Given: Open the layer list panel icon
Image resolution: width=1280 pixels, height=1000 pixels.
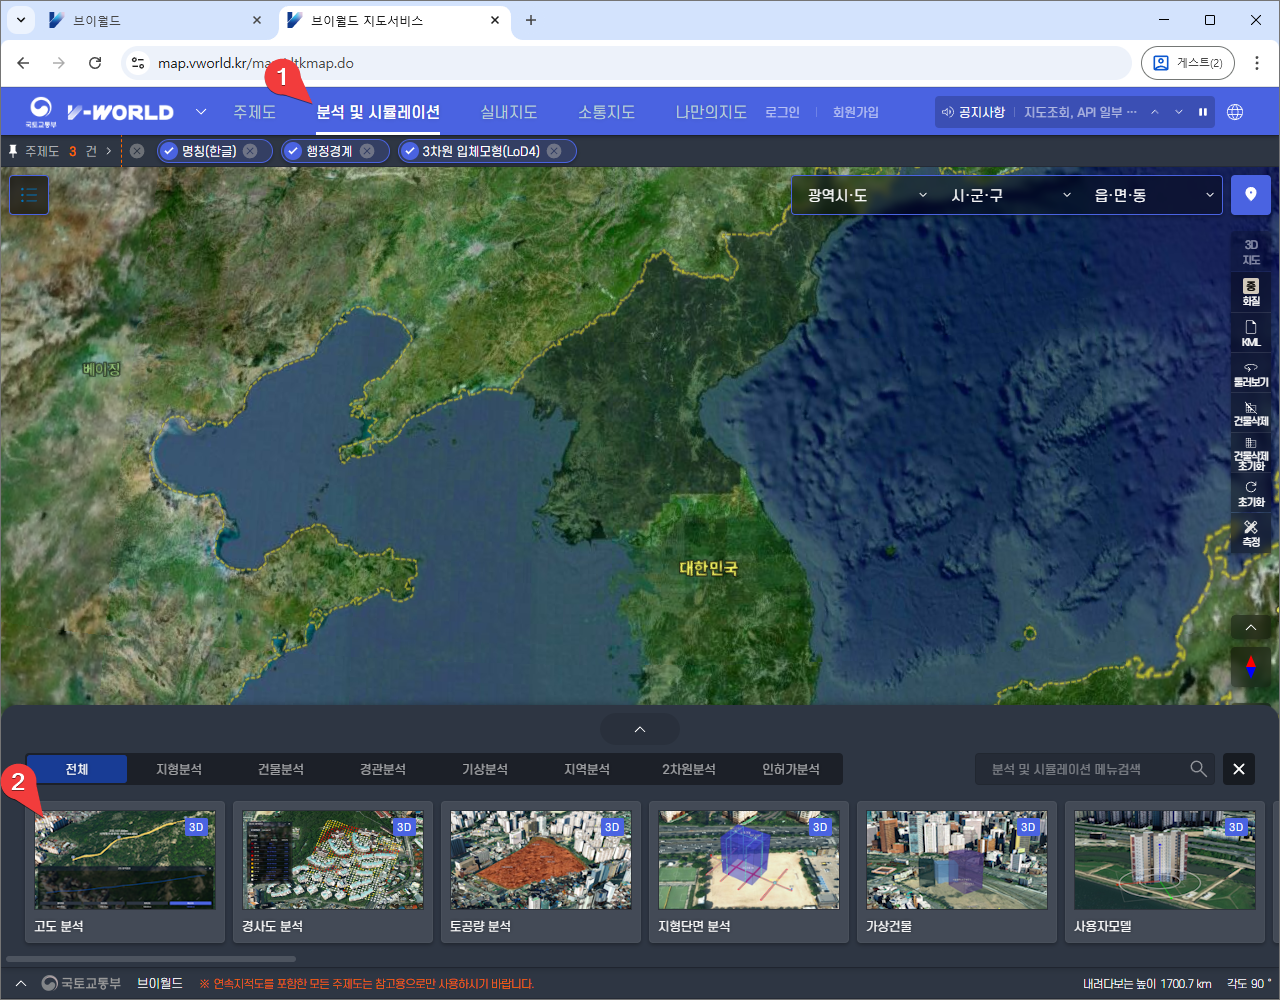Looking at the screenshot, I should click(x=29, y=195).
